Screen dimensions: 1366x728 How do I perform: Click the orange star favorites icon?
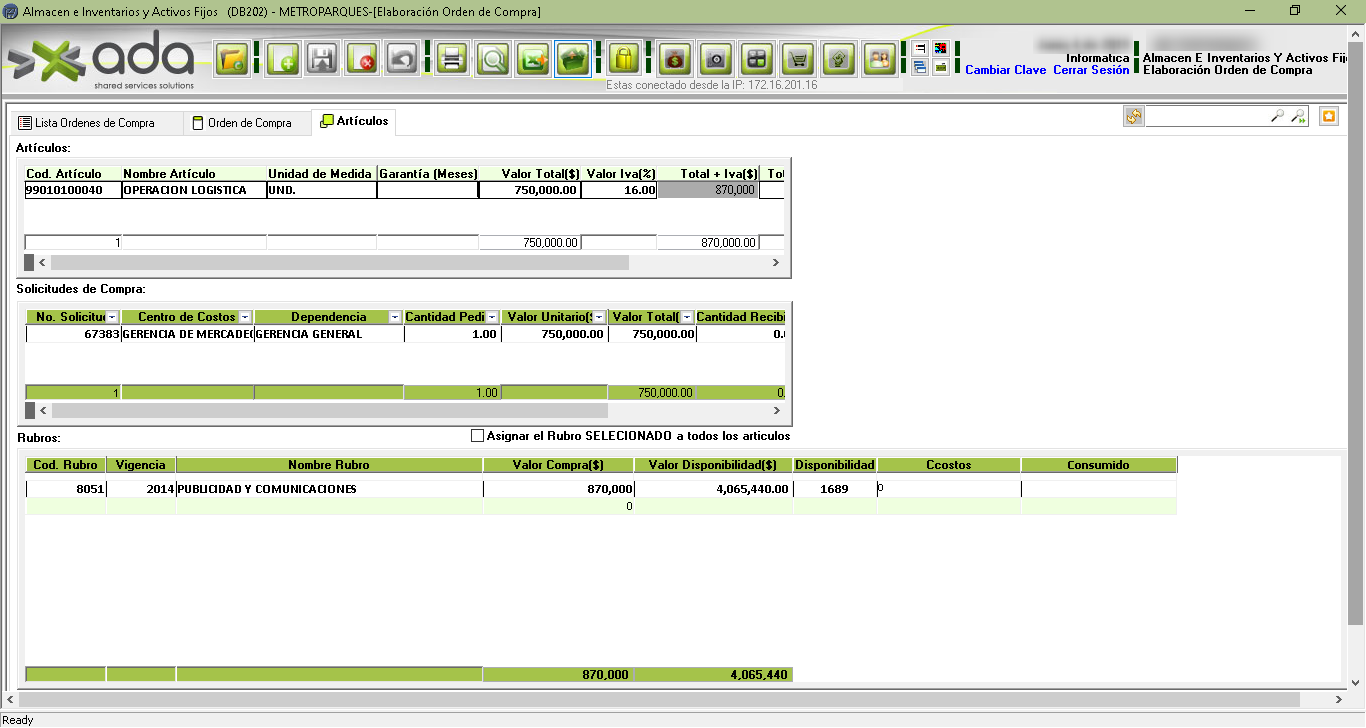(x=1328, y=117)
